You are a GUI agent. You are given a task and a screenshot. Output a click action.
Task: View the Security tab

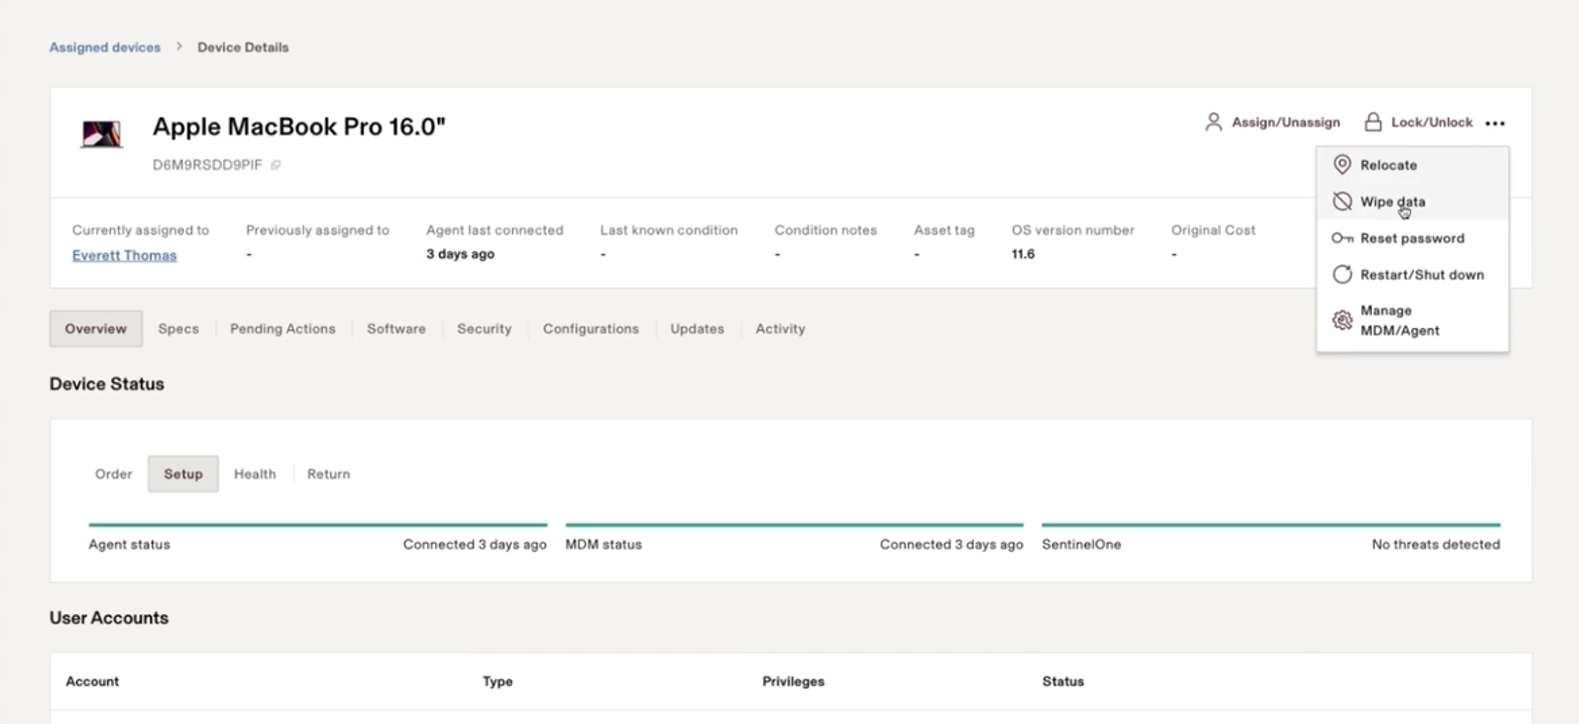[484, 328]
